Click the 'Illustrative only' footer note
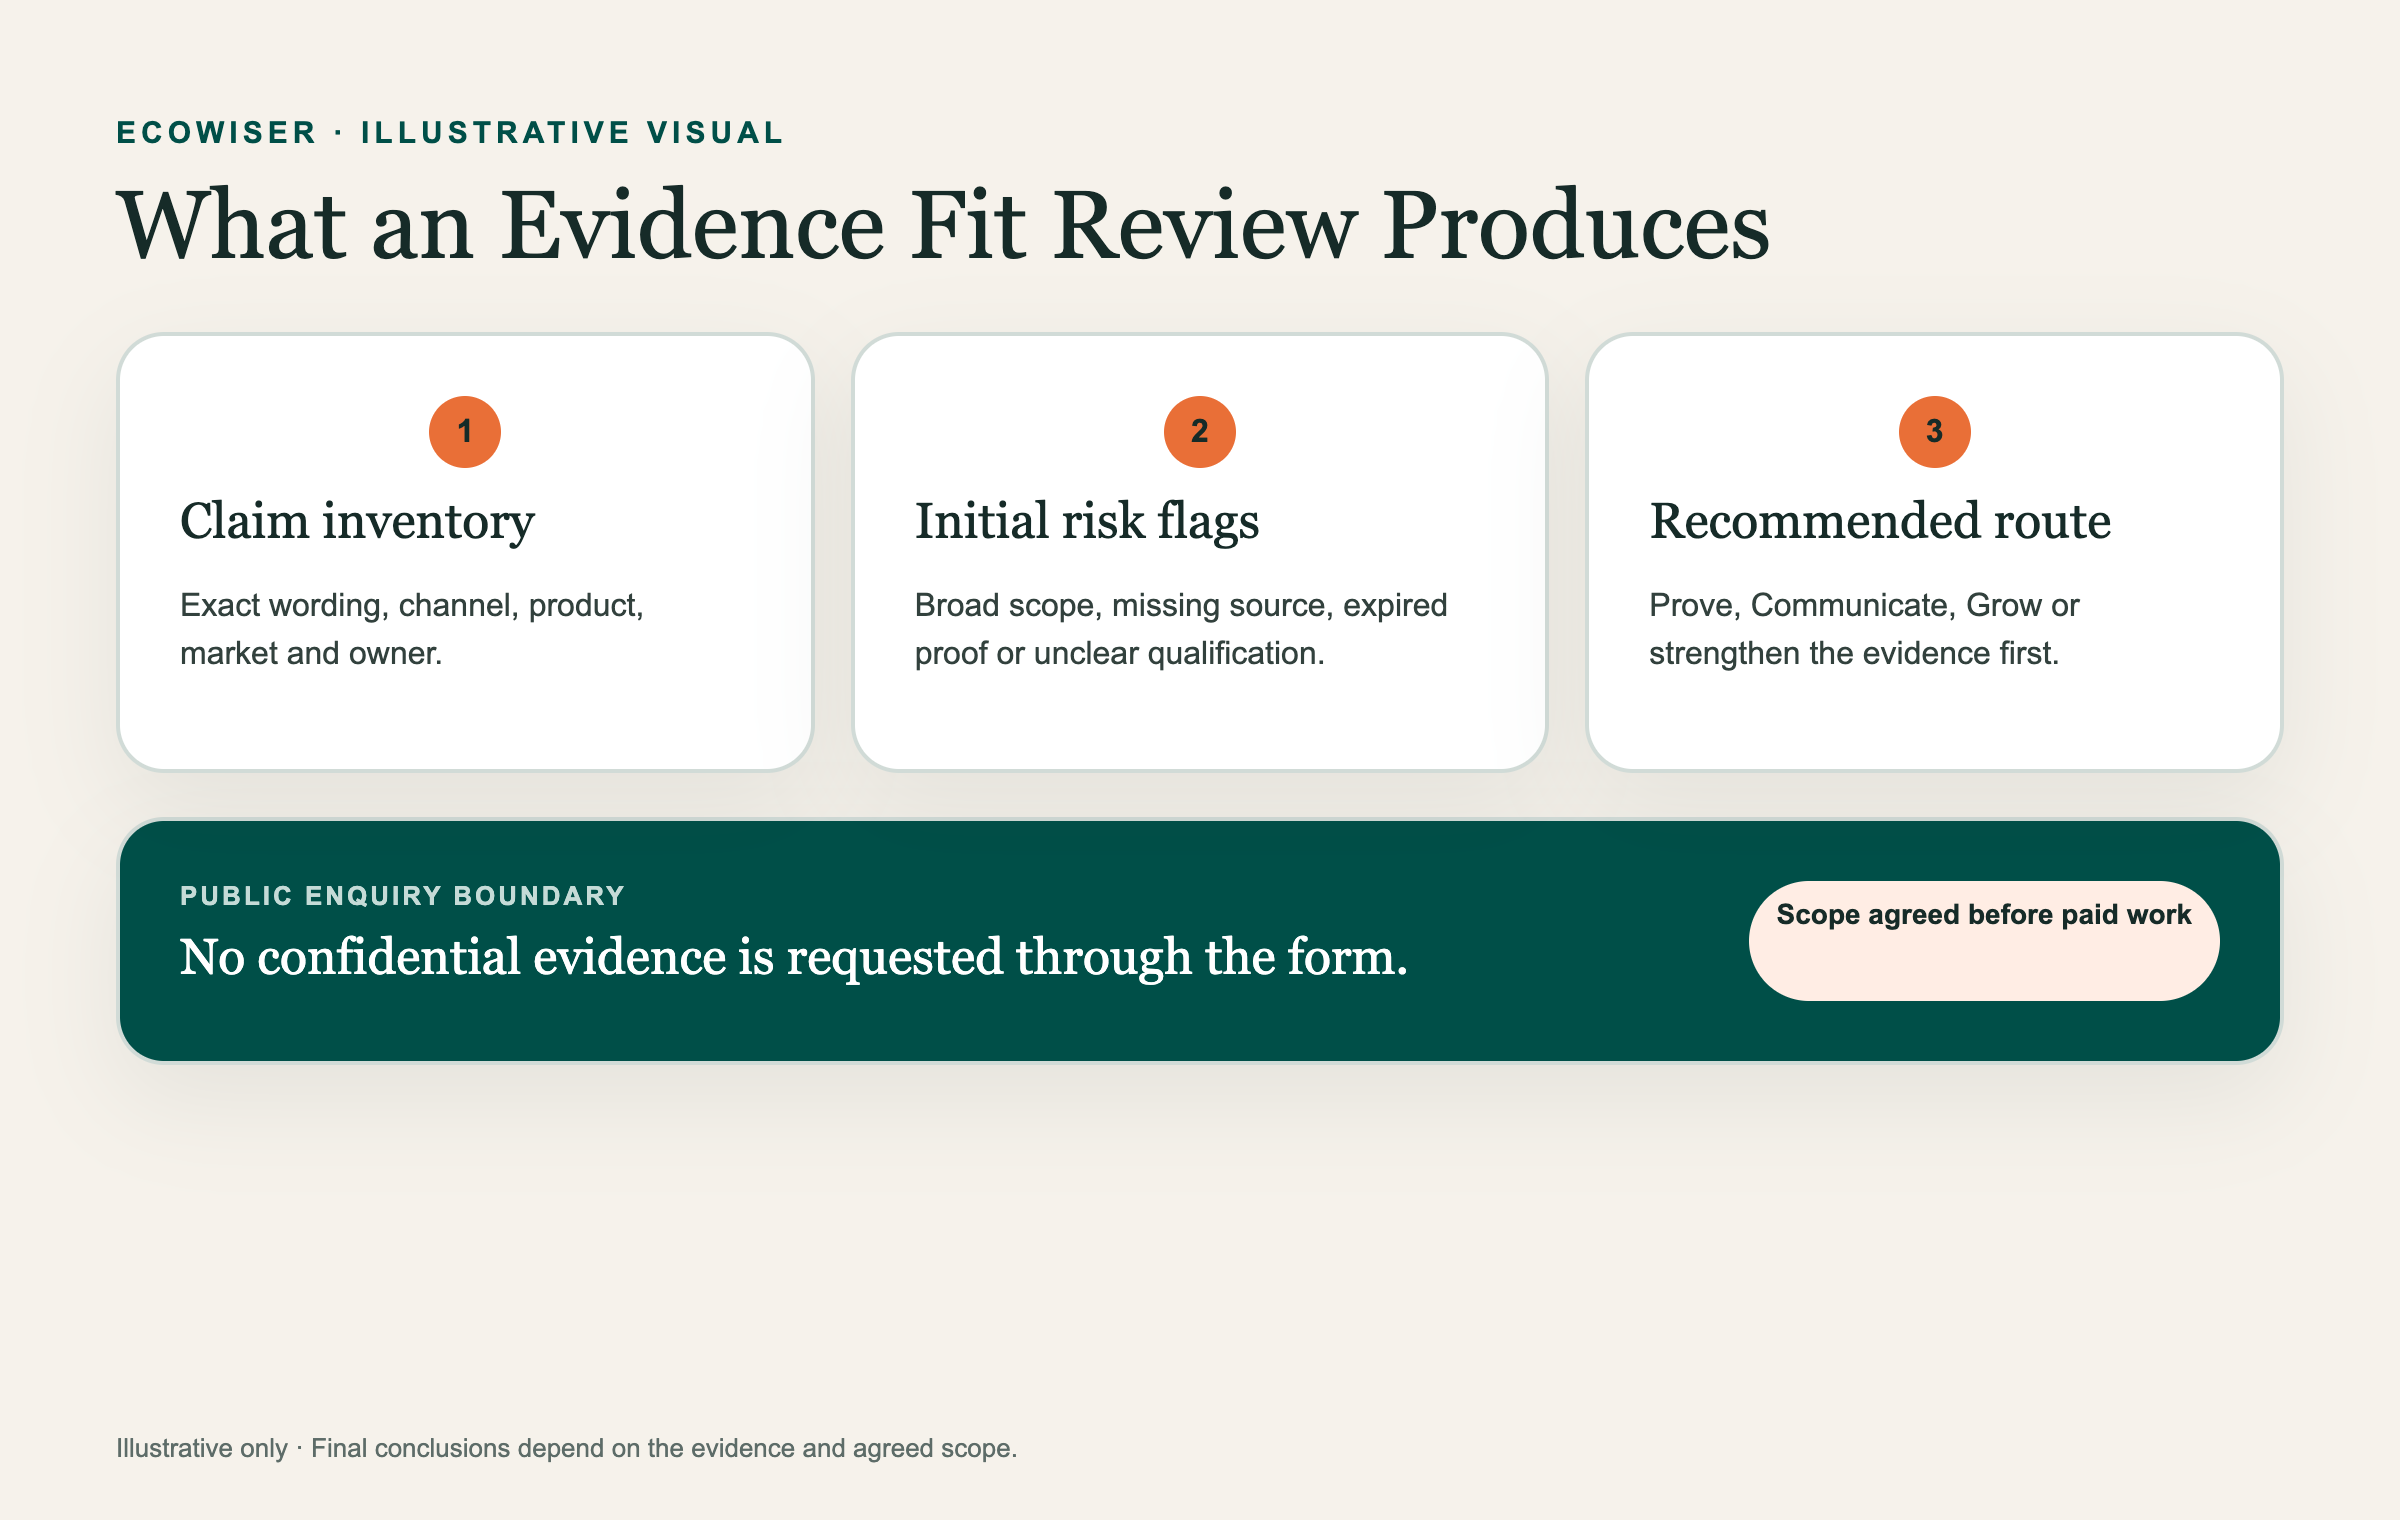 click(x=566, y=1448)
